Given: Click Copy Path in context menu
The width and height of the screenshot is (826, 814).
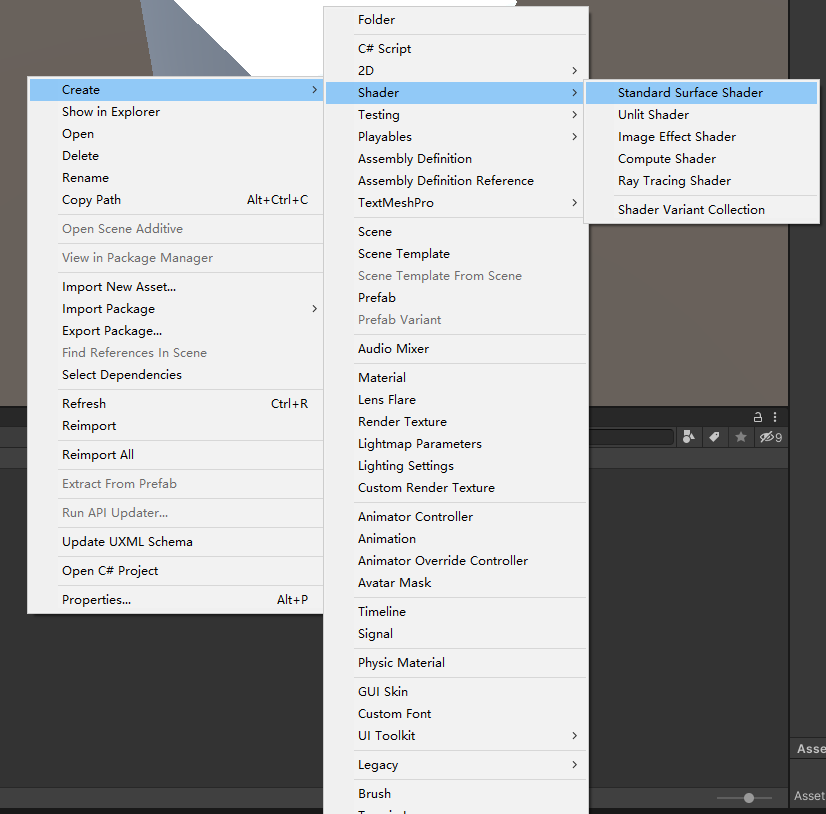Looking at the screenshot, I should (176, 200).
